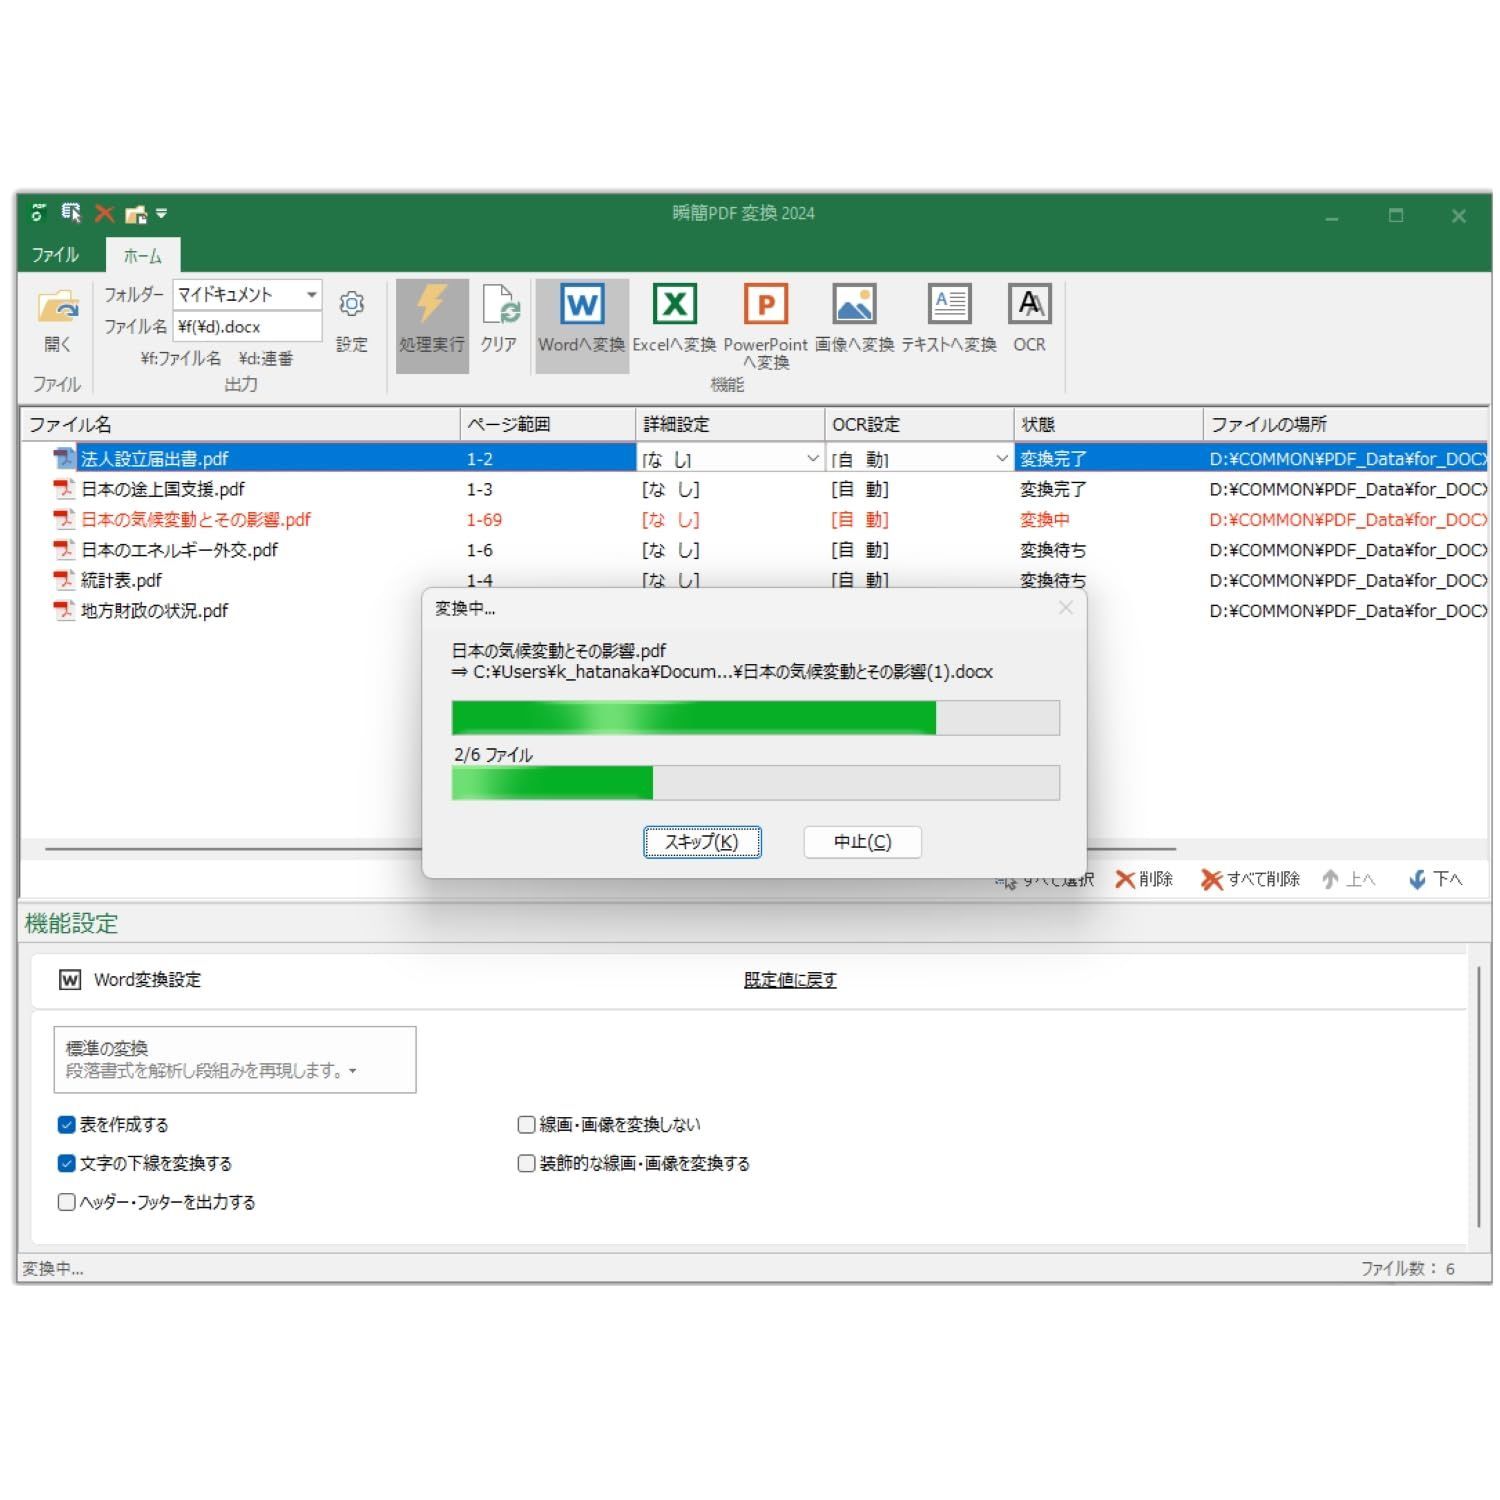Select the Wordへ変換 conversion icon
The height and width of the screenshot is (1500, 1500).
click(x=581, y=304)
